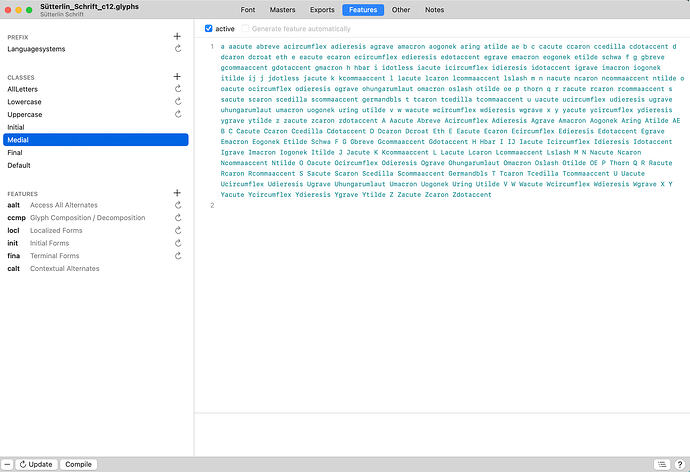Select the Features tab
Viewport: 690px width, 472px height.
pyautogui.click(x=363, y=10)
